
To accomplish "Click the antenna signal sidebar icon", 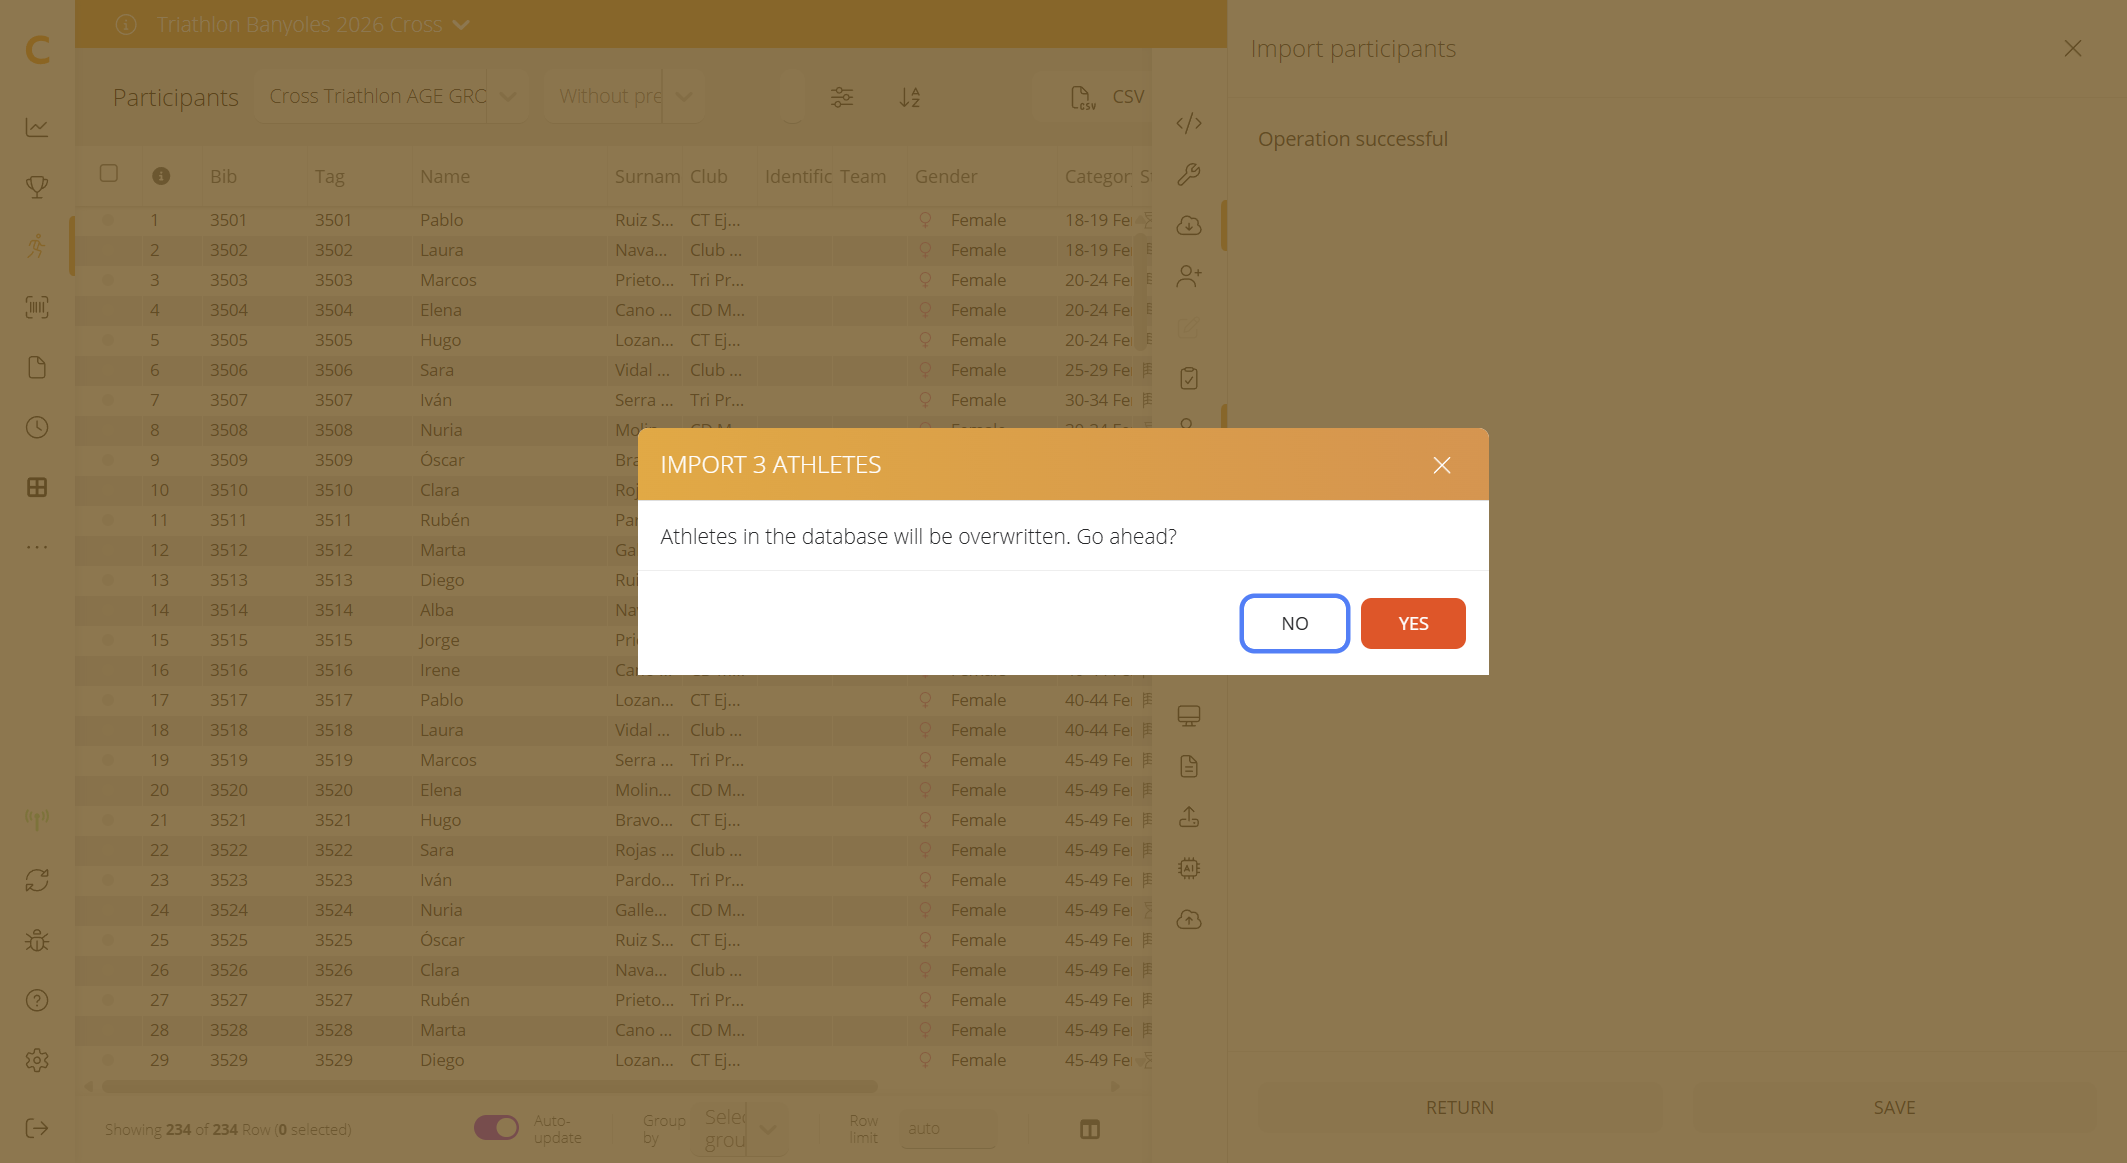I will 37,820.
